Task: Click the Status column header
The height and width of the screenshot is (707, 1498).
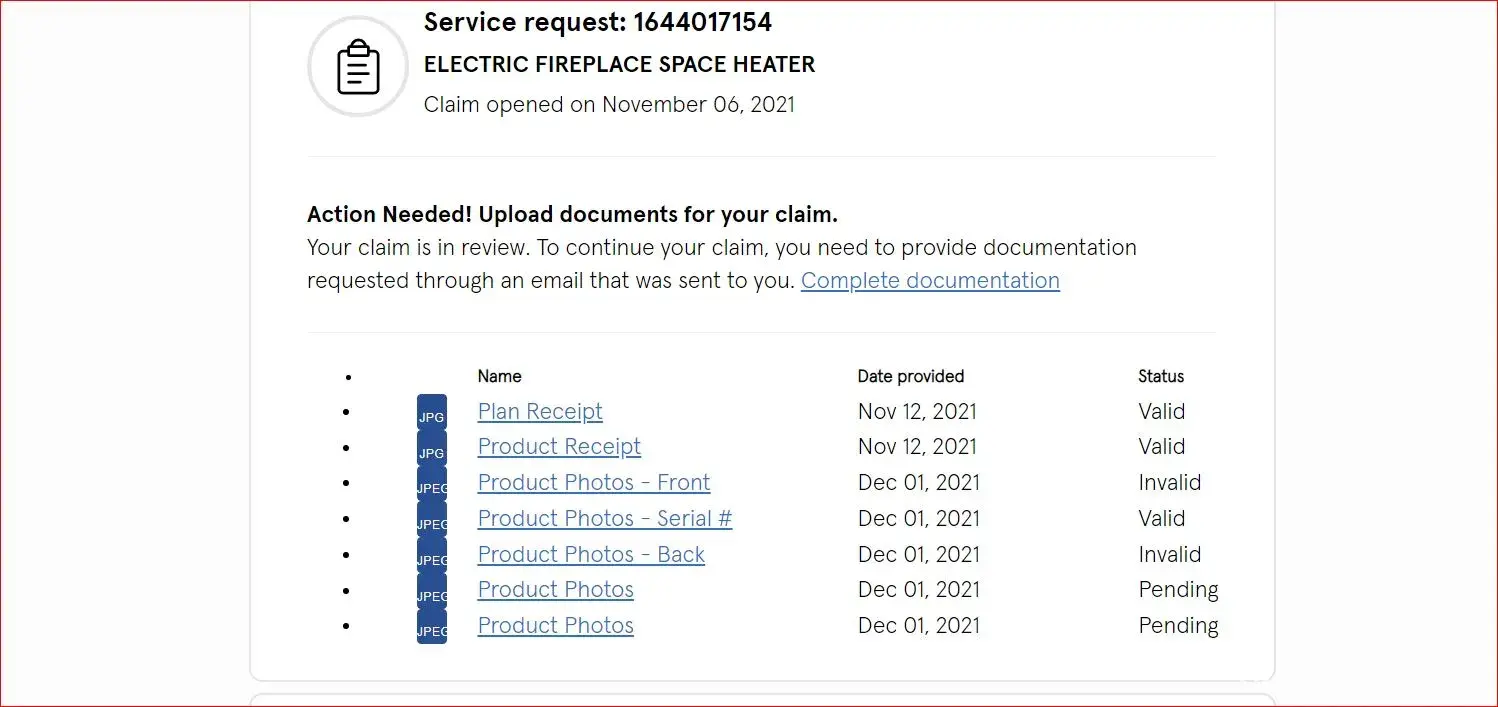Action: 1161,377
